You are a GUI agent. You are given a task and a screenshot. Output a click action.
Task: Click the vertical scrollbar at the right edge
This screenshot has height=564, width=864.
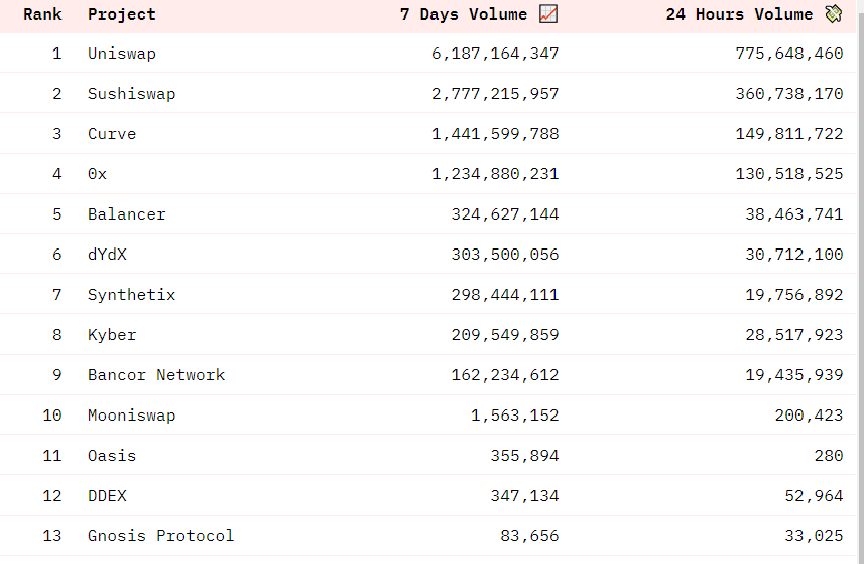pyautogui.click(x=860, y=282)
